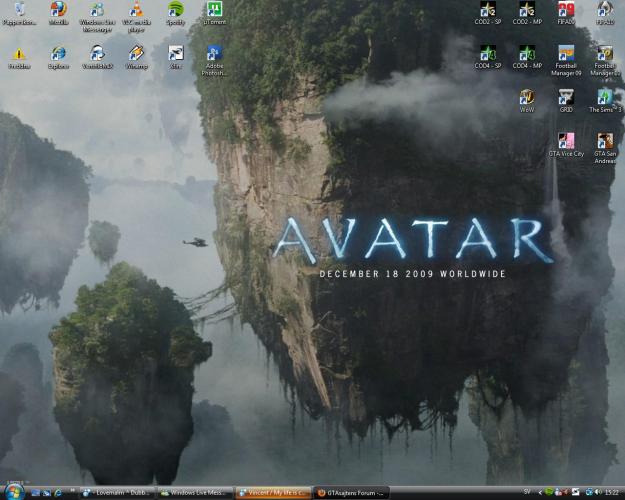Expand the Quick Launch overflow chevron

[73, 491]
